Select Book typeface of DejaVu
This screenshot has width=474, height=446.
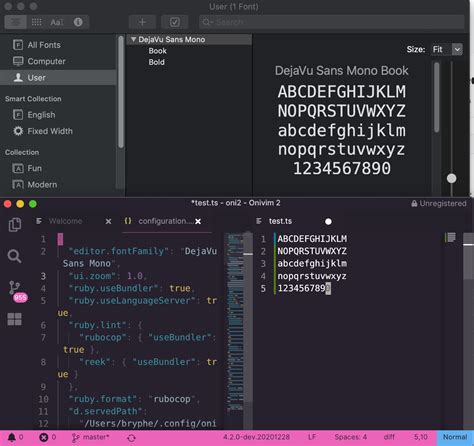[x=157, y=51]
